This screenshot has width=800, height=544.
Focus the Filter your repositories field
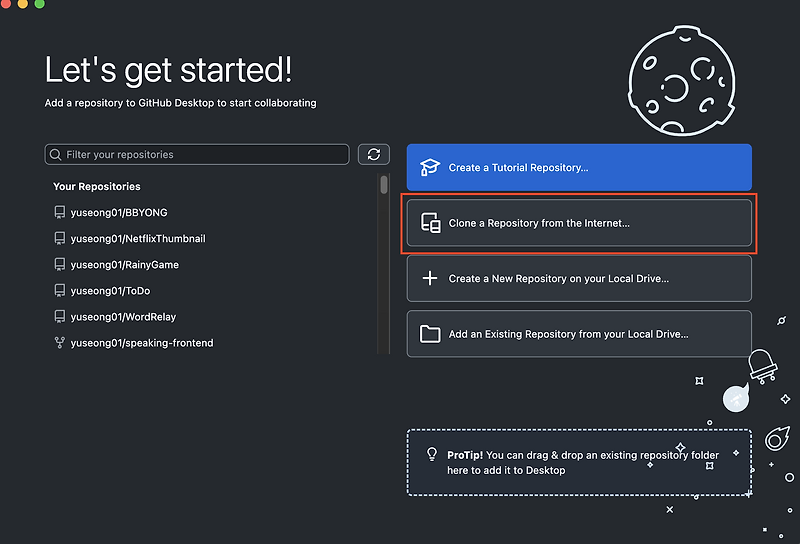pyautogui.click(x=197, y=154)
